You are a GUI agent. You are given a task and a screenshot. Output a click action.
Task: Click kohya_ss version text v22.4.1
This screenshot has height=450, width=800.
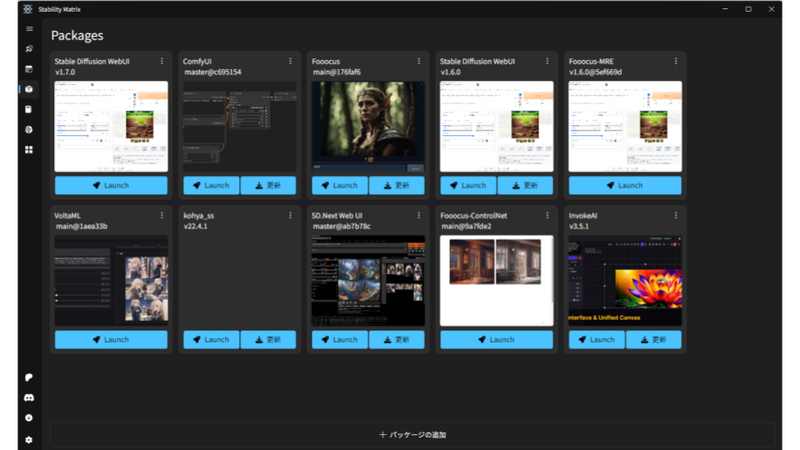(x=195, y=226)
